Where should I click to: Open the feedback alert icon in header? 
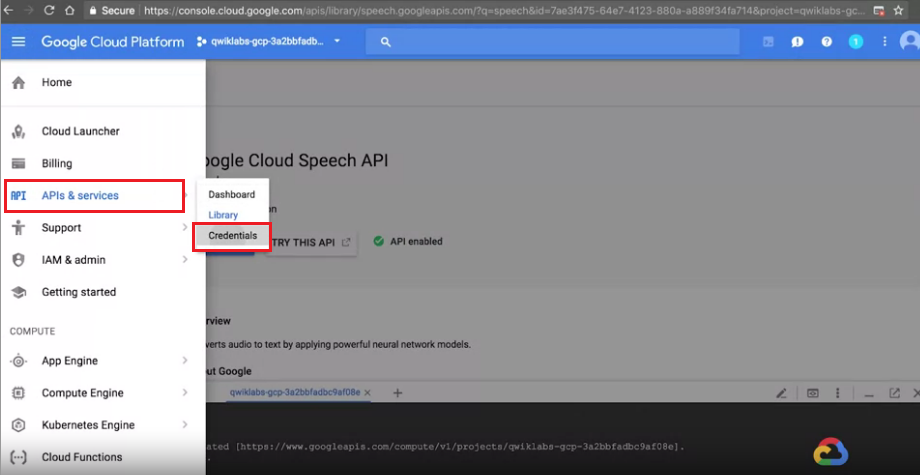797,42
